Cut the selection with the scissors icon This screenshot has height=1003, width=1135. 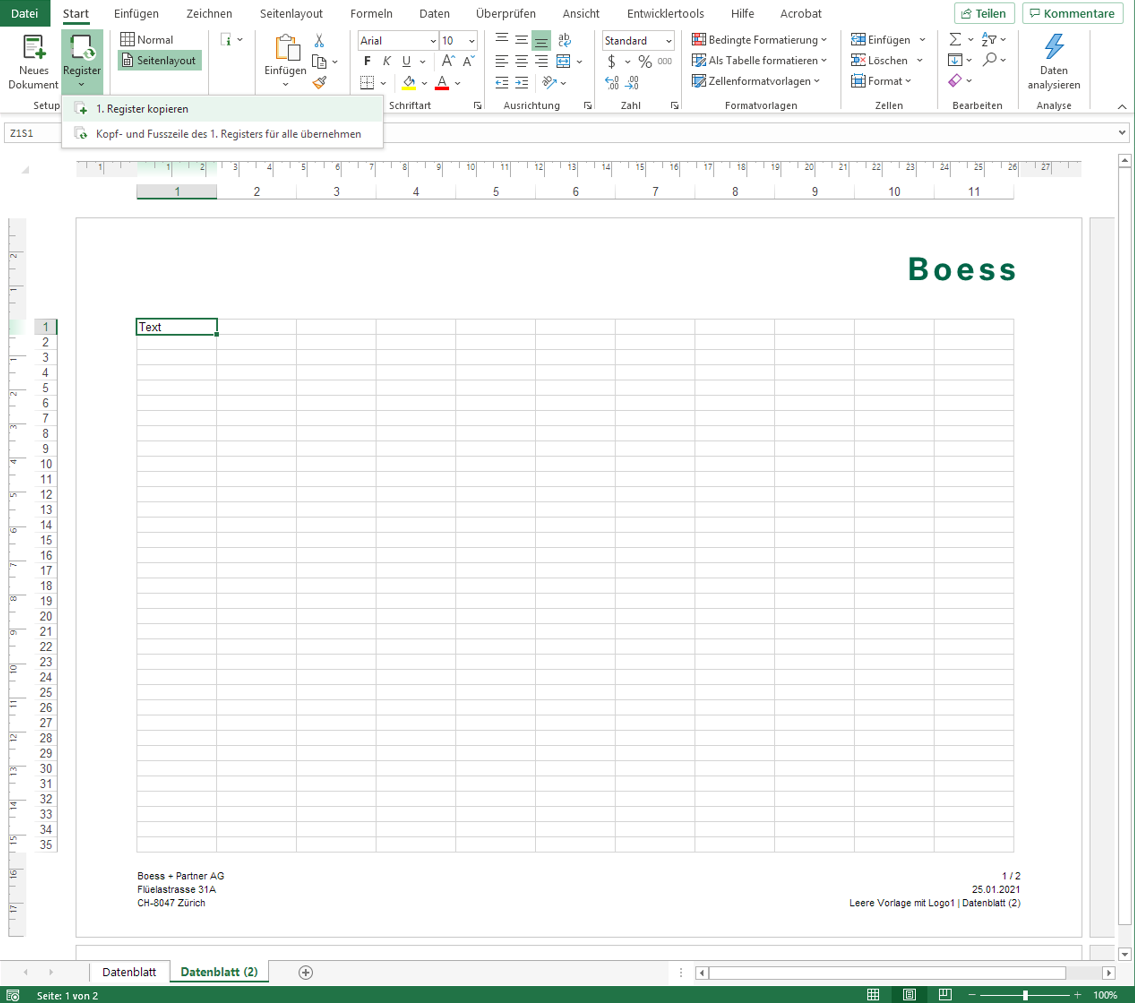click(319, 41)
